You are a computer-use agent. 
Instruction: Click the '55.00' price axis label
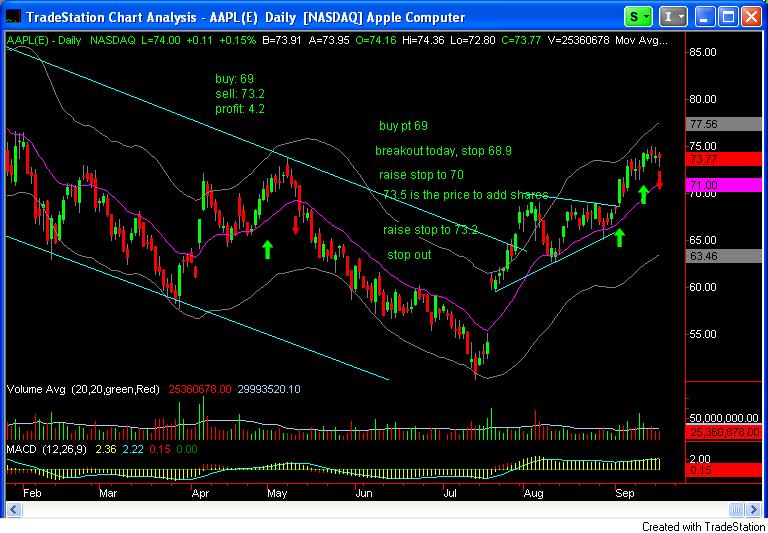[x=702, y=334]
